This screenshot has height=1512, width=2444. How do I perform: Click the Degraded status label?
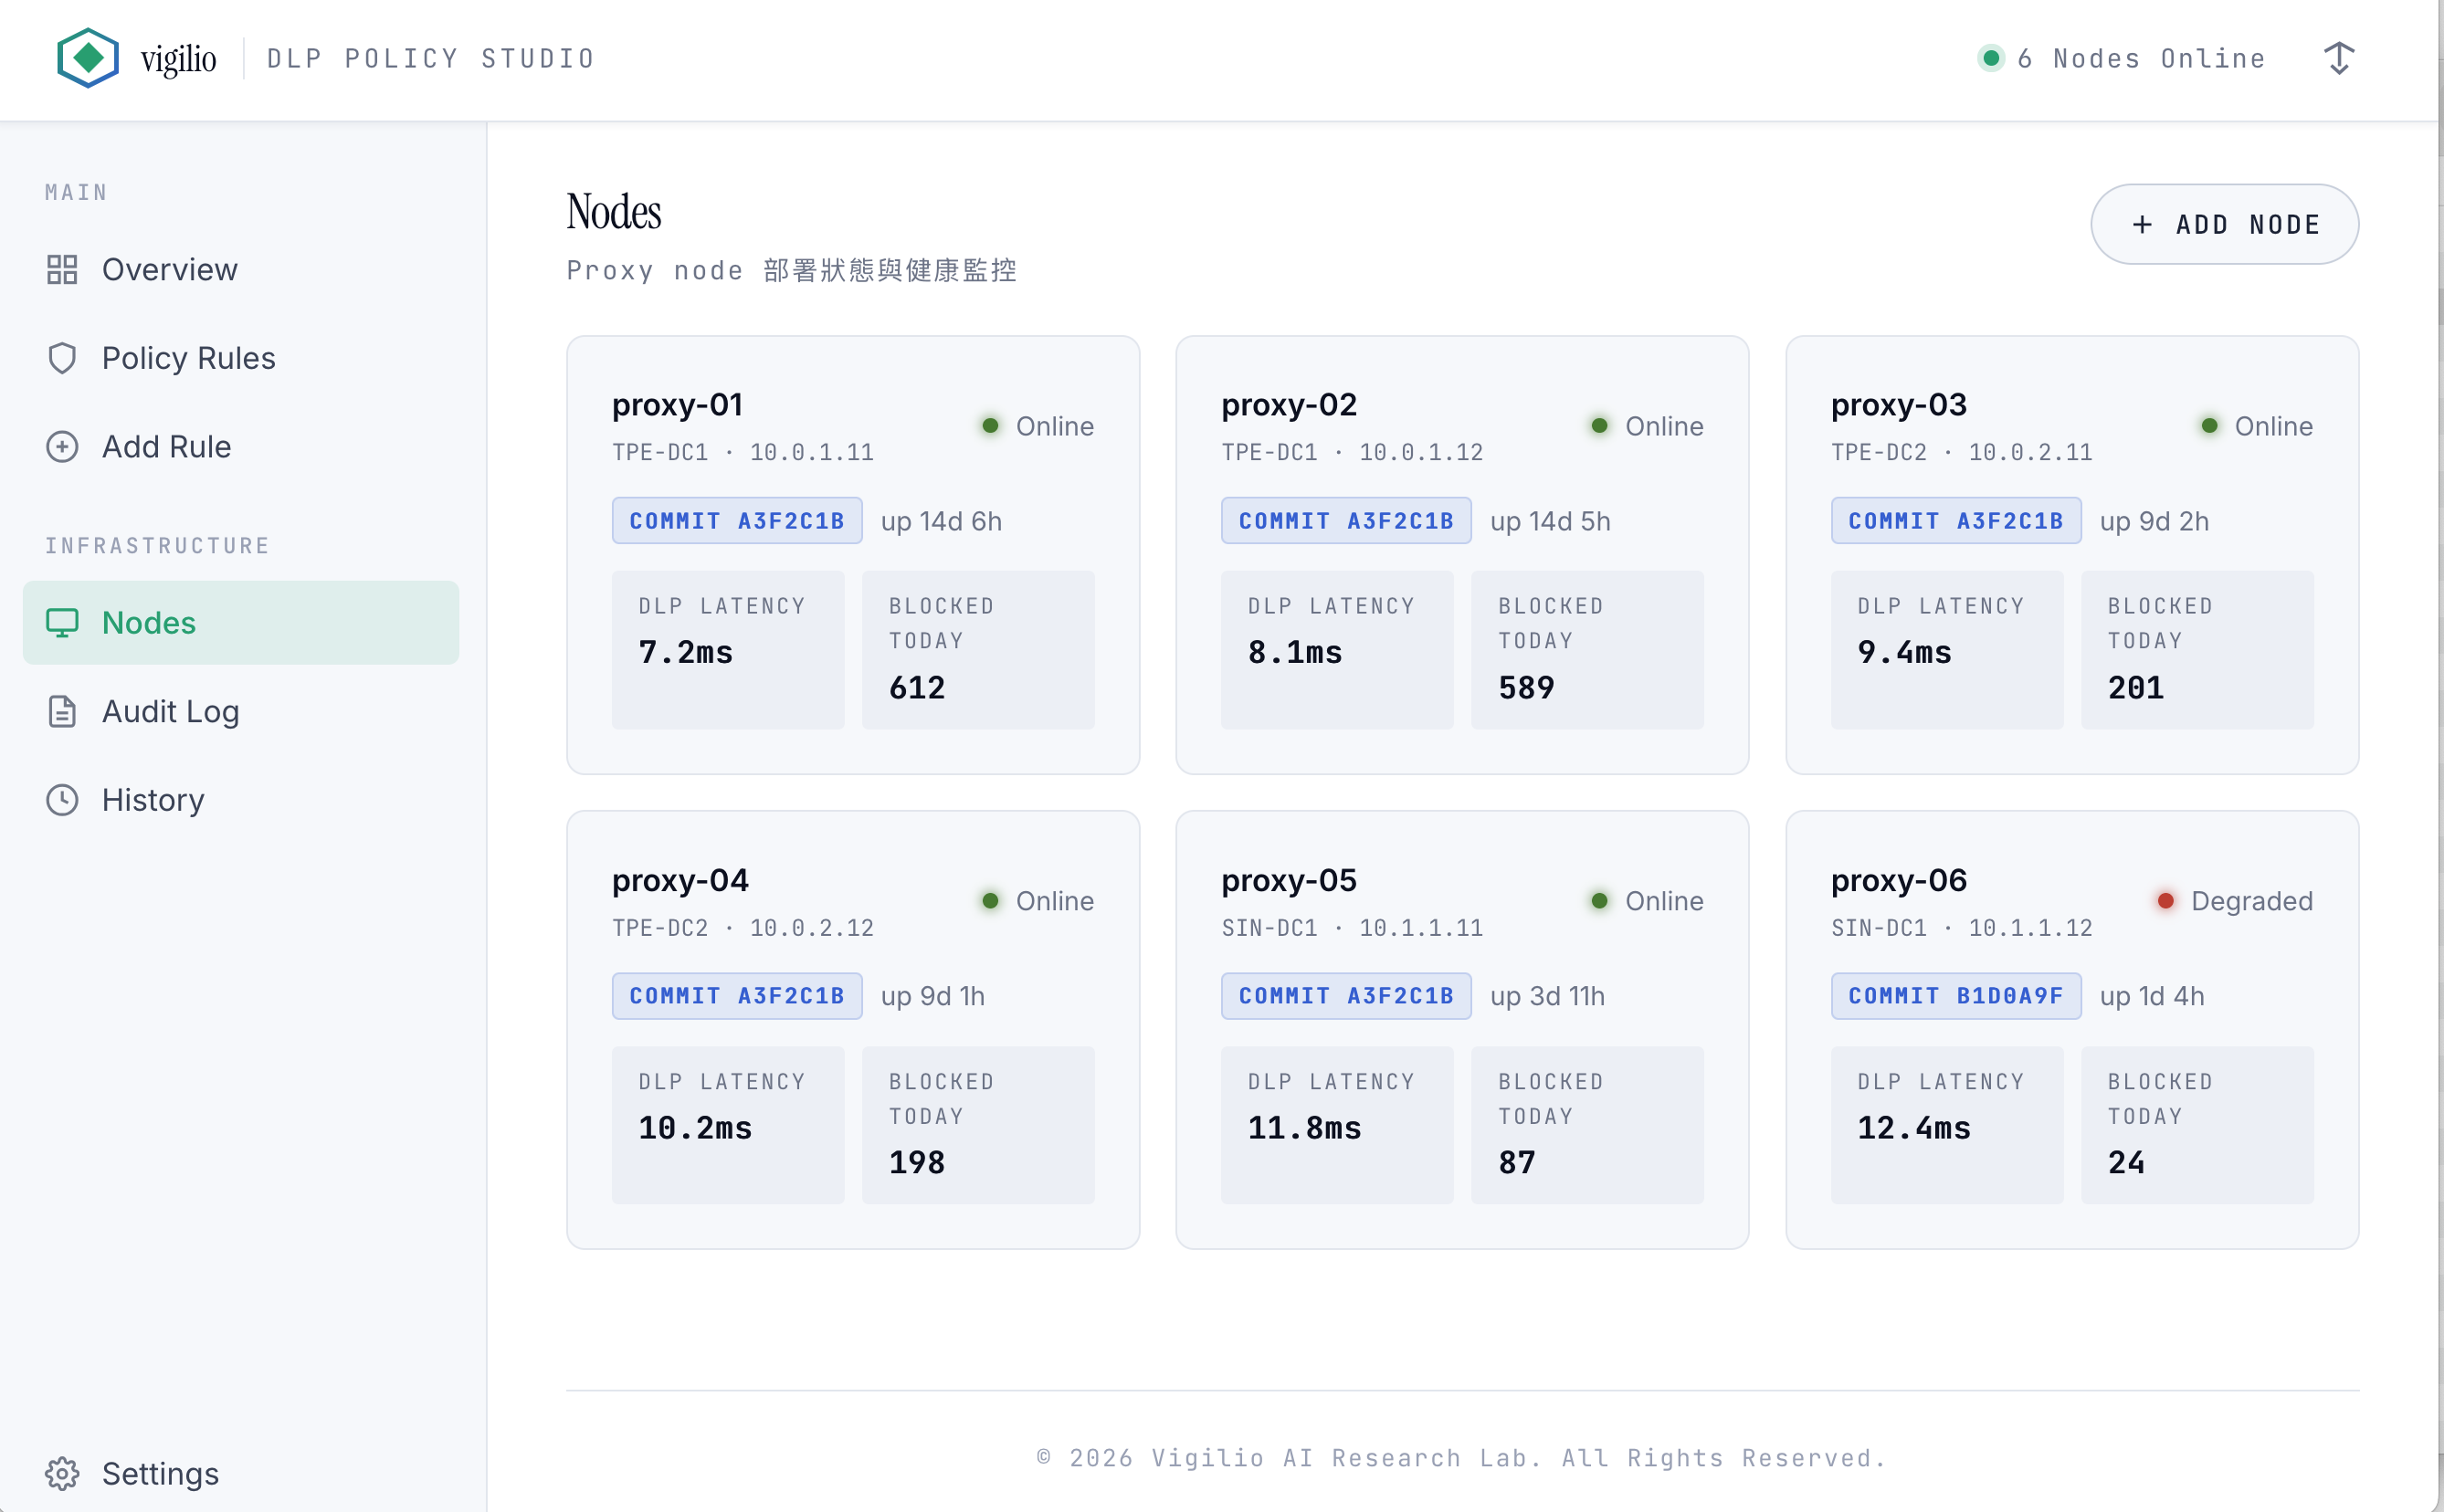2252,901
